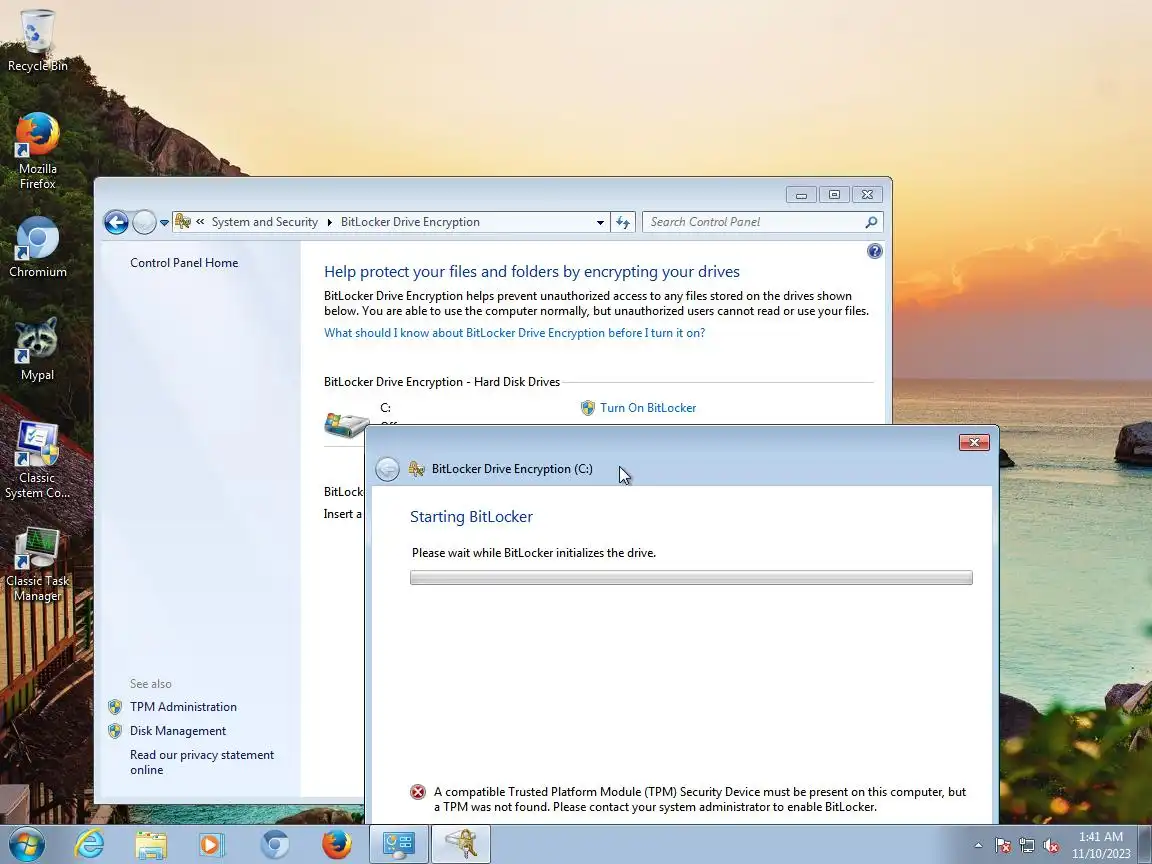Screen dimensions: 1152x864
Task: Click Turn On BitLocker for drive C:
Action: [x=648, y=408]
